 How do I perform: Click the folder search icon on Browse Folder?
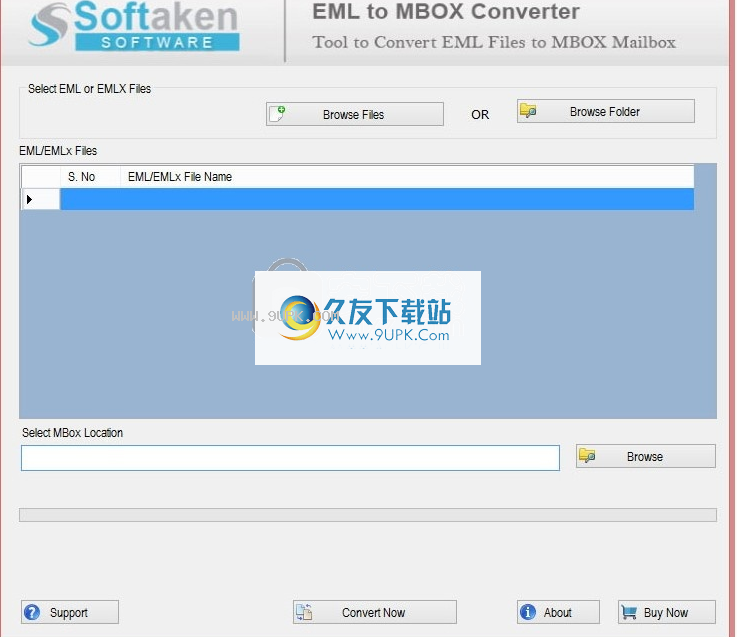coord(528,110)
